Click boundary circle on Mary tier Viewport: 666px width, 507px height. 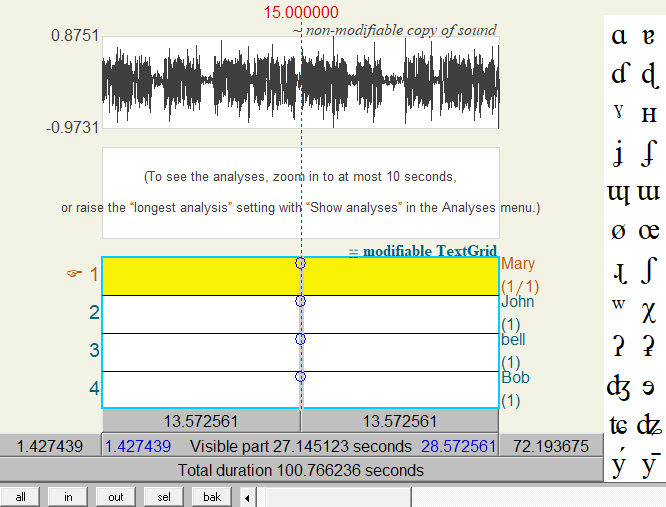click(x=300, y=263)
